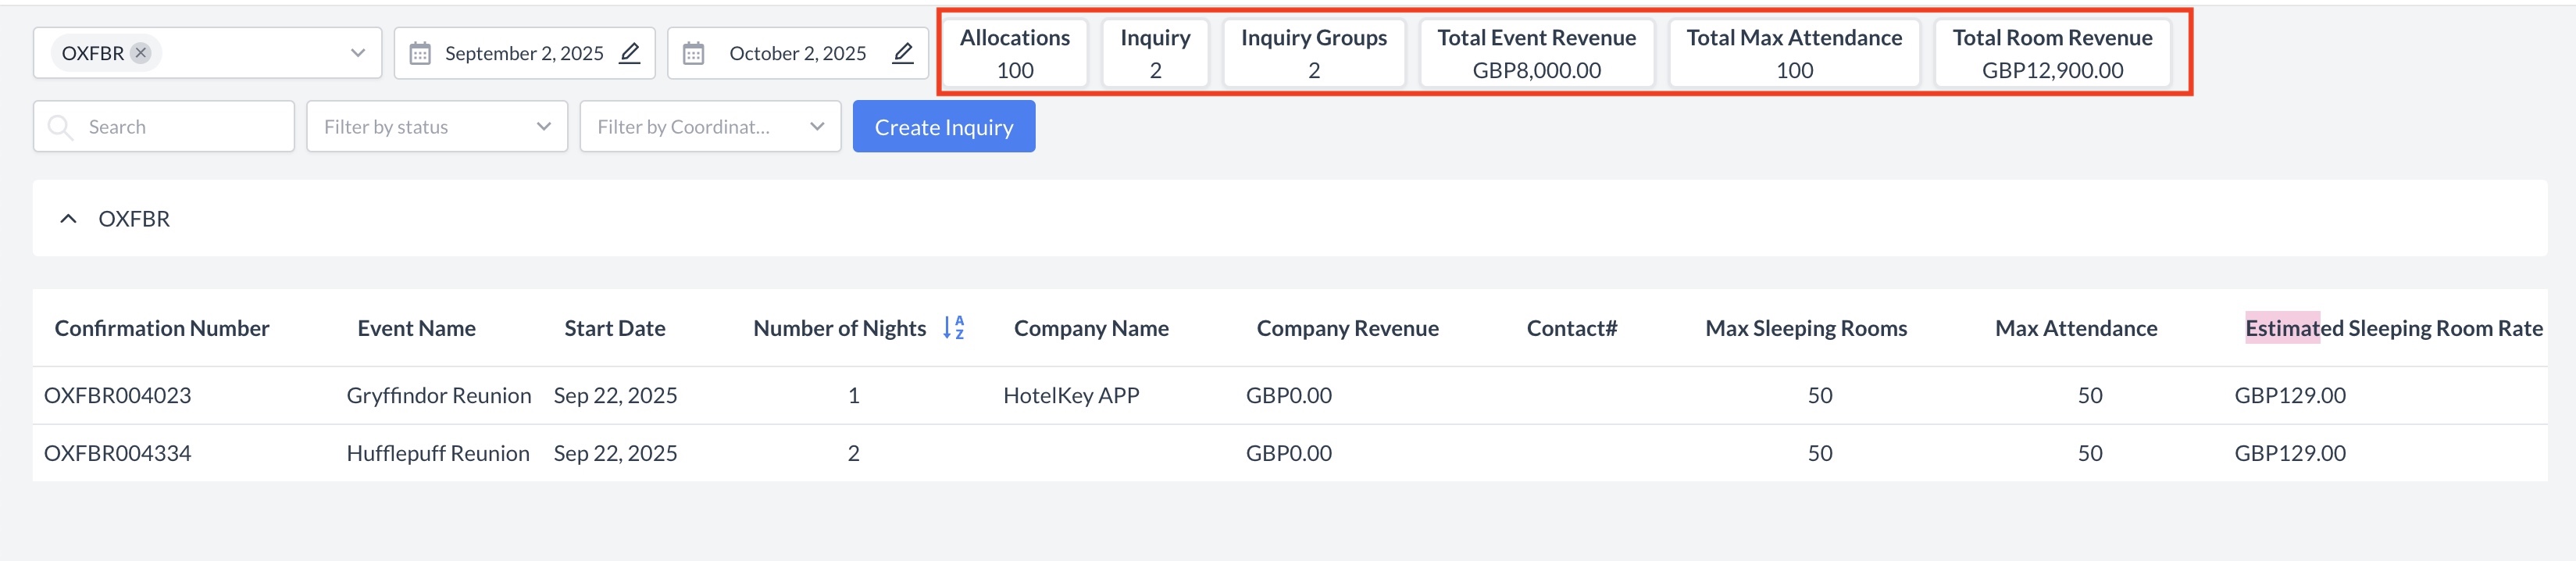This screenshot has height=561, width=2576.
Task: Collapse the OXFBR group section
Action: tap(68, 219)
